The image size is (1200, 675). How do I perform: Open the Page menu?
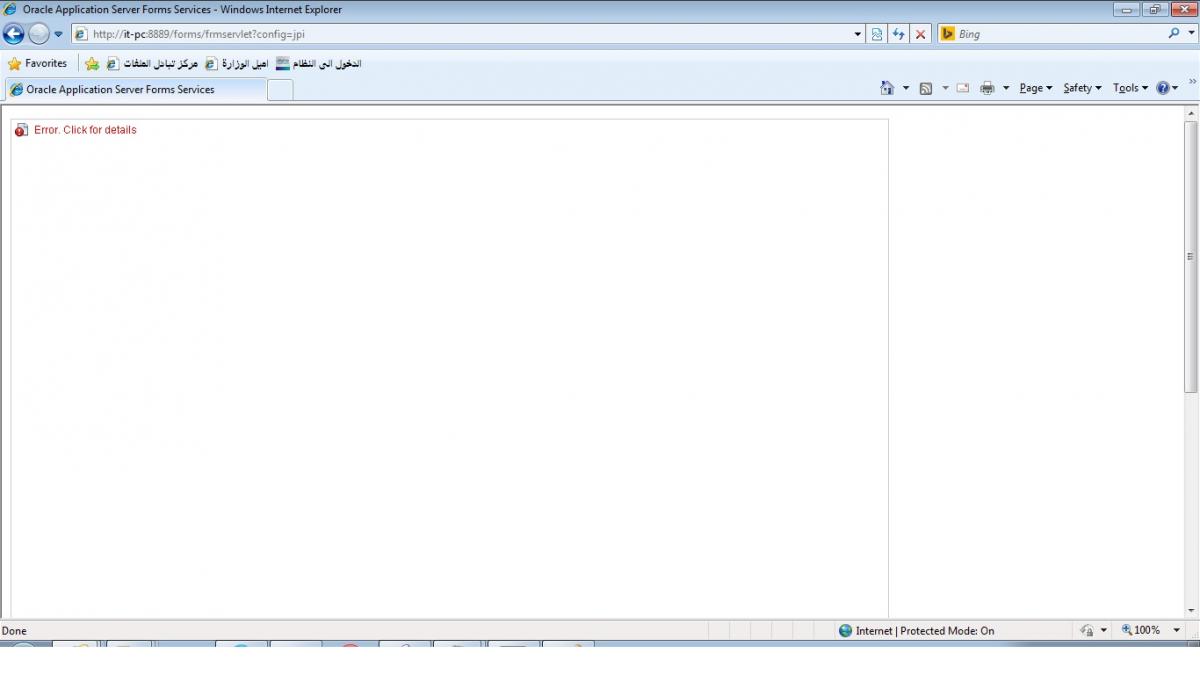click(1035, 88)
